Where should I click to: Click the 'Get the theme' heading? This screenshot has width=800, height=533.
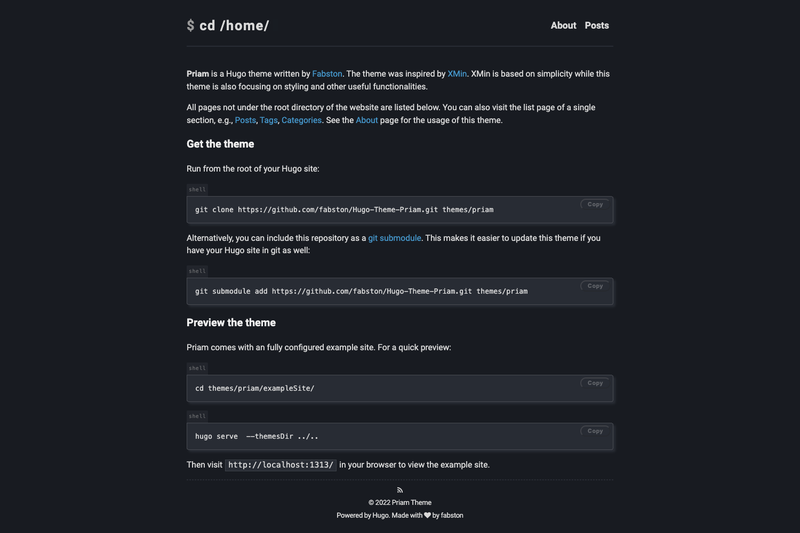(x=220, y=144)
